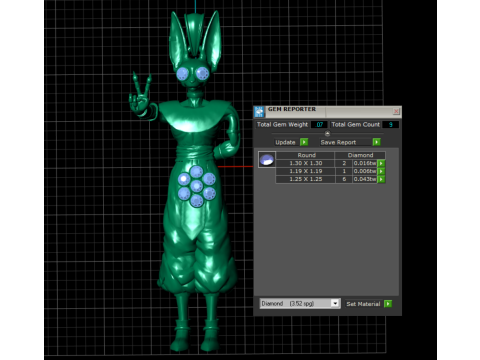The height and width of the screenshot is (360, 480).
Task: Select the 1.30 X 1.30 size cell
Action: tap(305, 163)
